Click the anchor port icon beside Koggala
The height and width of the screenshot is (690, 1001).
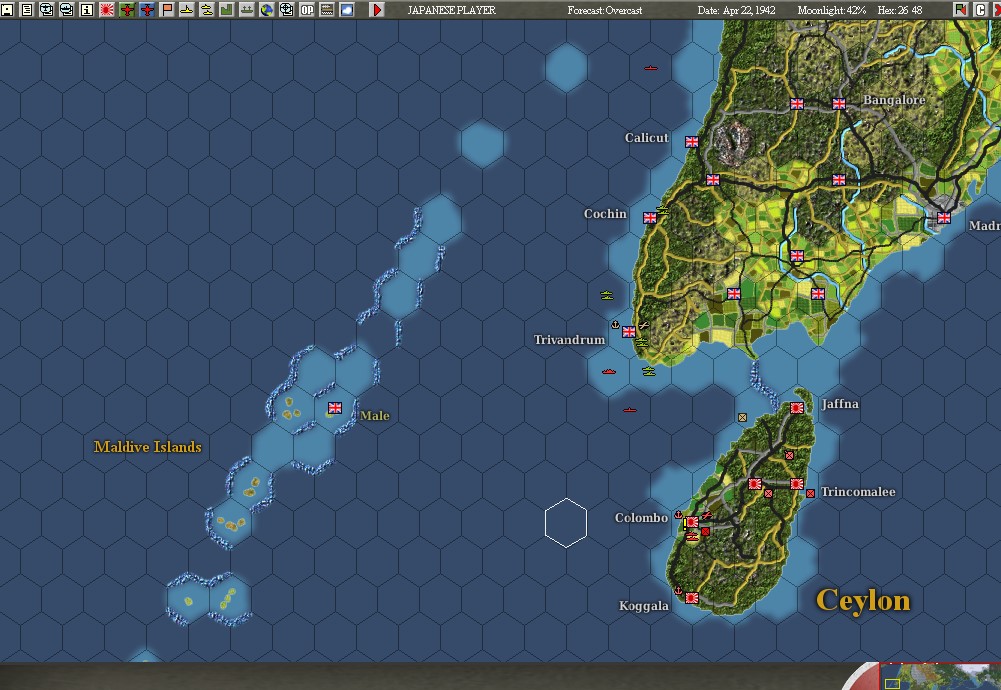(679, 590)
